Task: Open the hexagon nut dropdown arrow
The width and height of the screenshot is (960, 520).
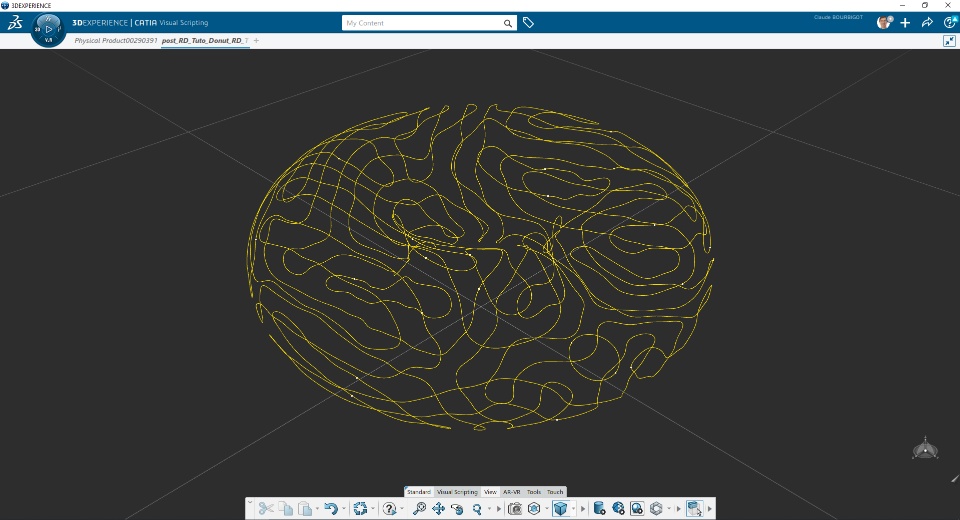Action: click(x=669, y=508)
